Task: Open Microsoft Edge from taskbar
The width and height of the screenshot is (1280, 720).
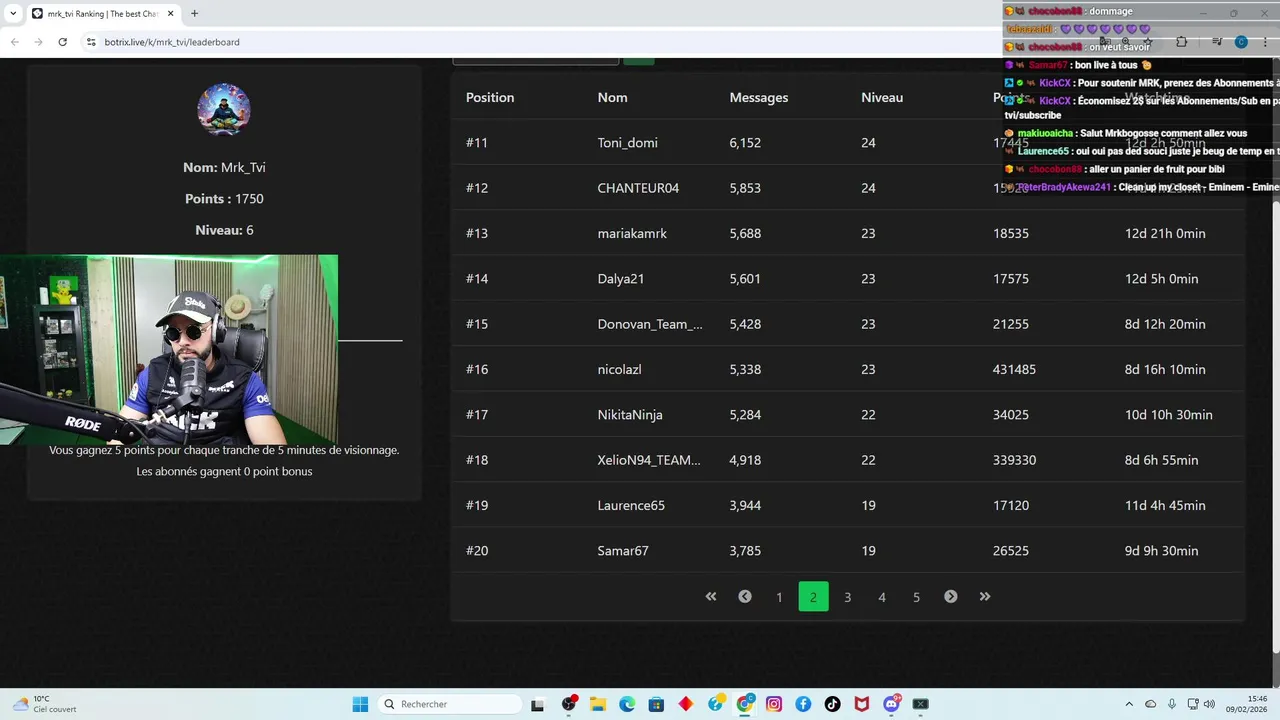Action: (x=627, y=704)
